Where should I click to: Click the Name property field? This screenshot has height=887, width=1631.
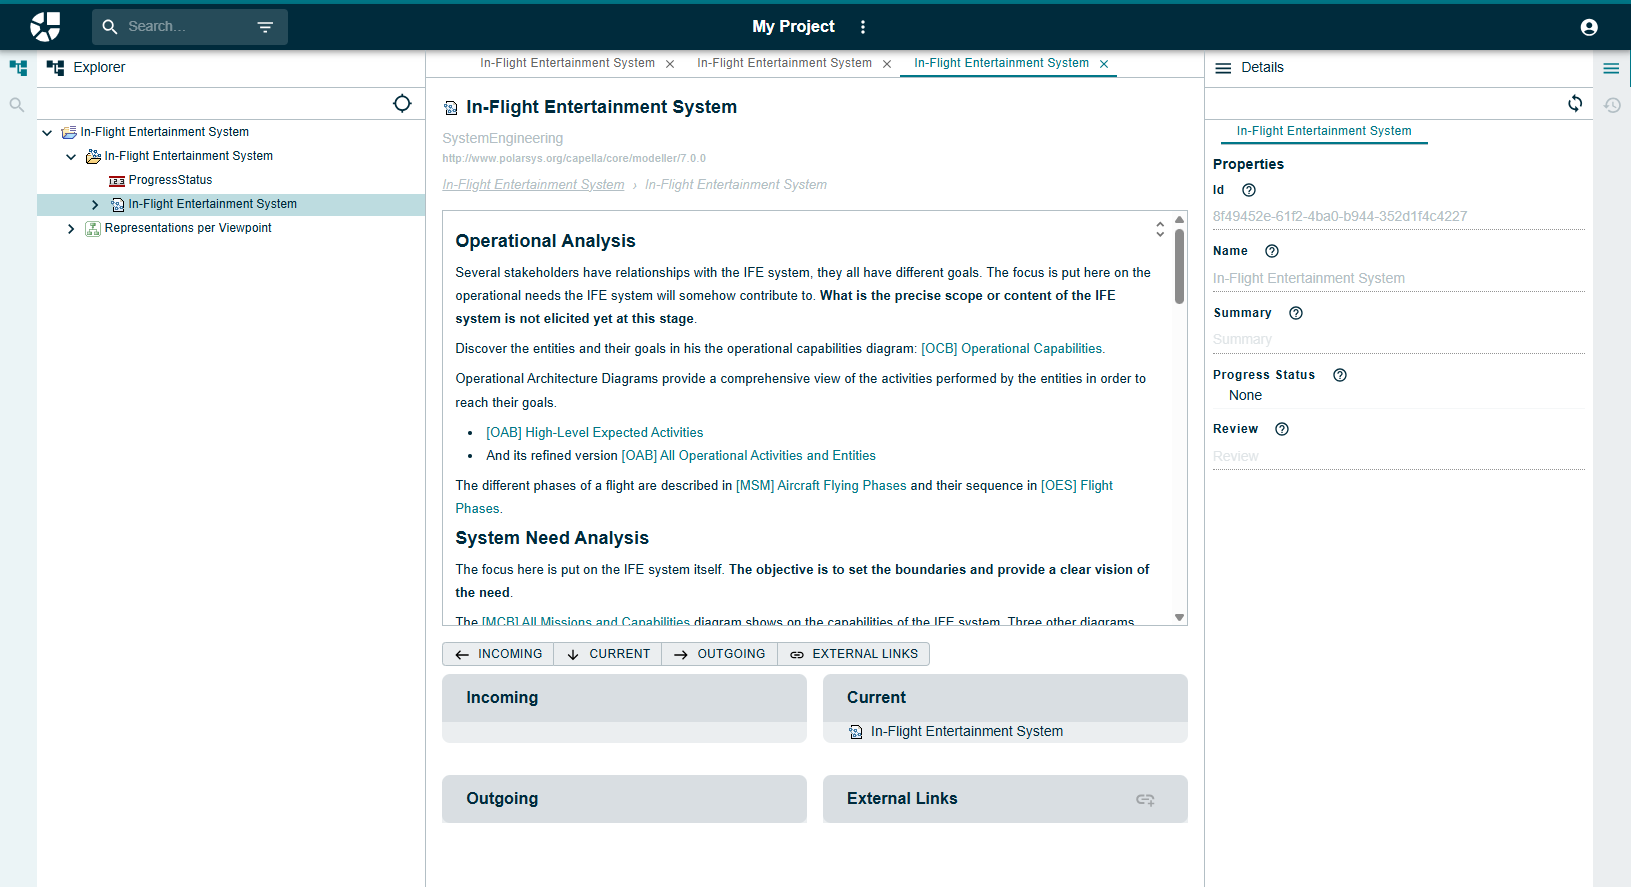1398,279
